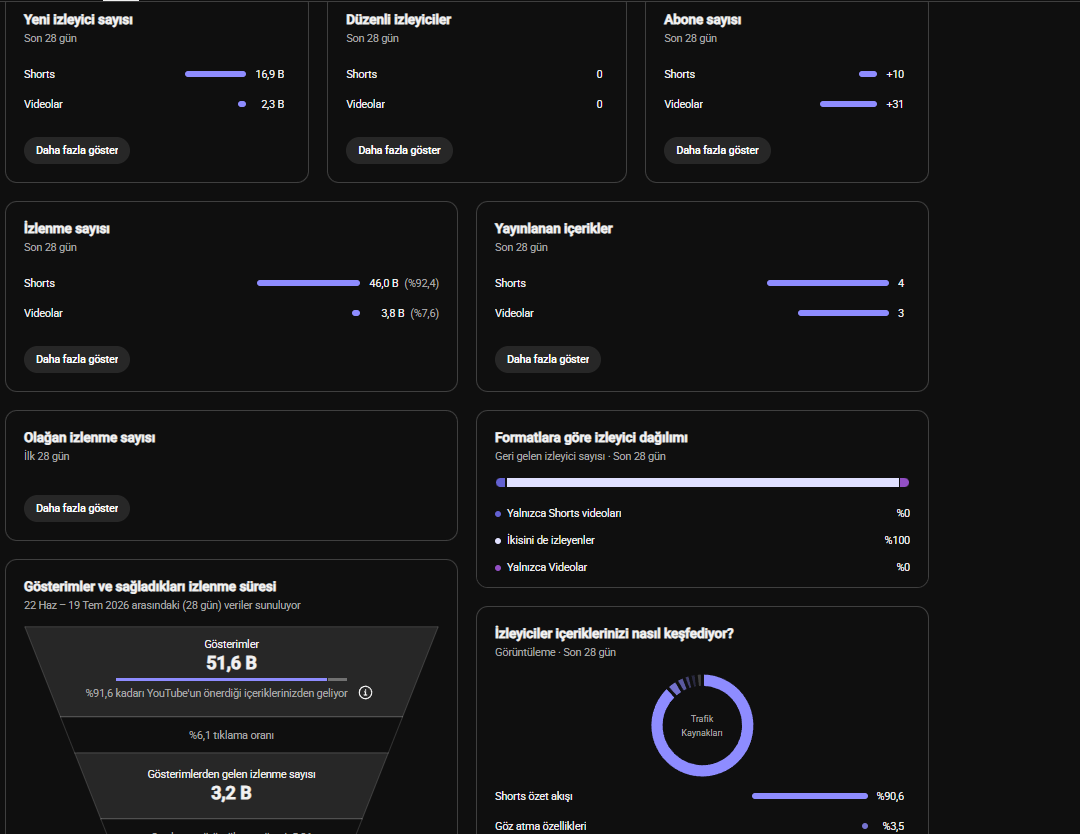Click the Shorts özet akışı traffic bar
This screenshot has width=1080, height=834.
810,796
